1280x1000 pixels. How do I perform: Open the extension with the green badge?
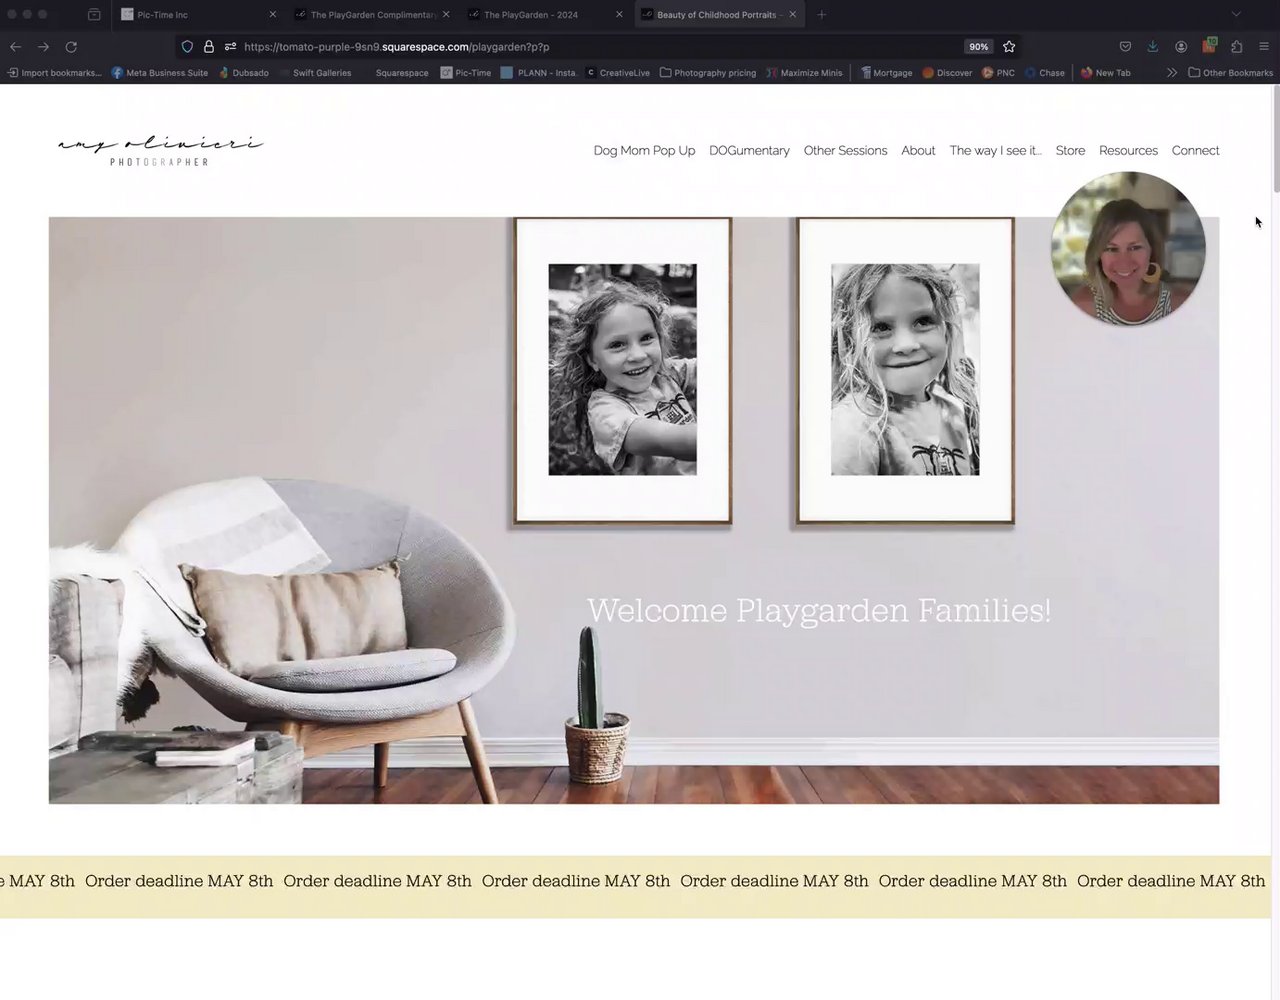coord(1209,46)
